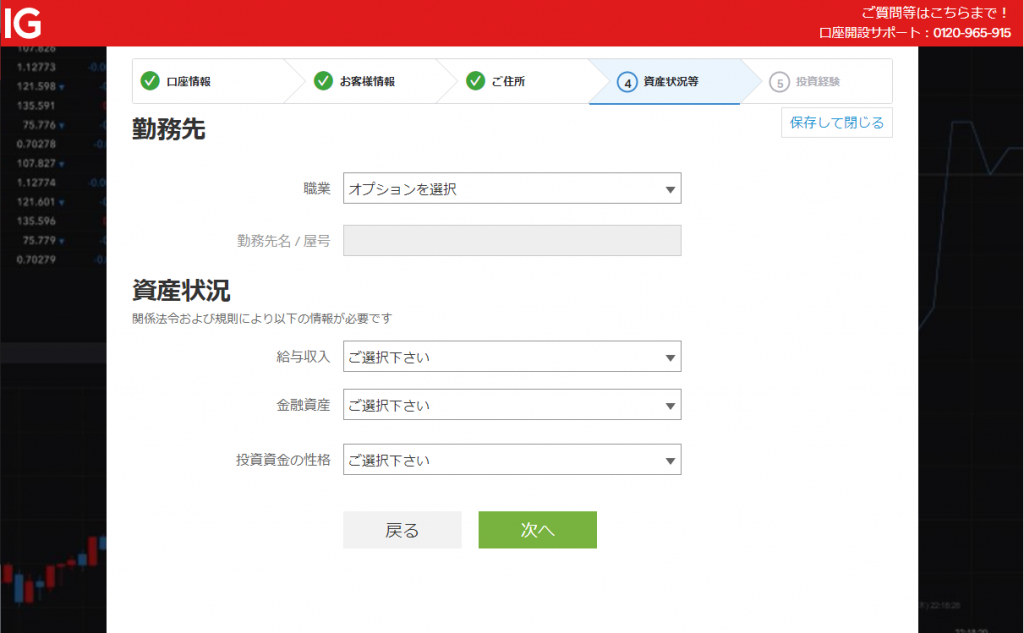Click the 0.70279 price in background list
Viewport: 1024px width, 633px height.
36,260
